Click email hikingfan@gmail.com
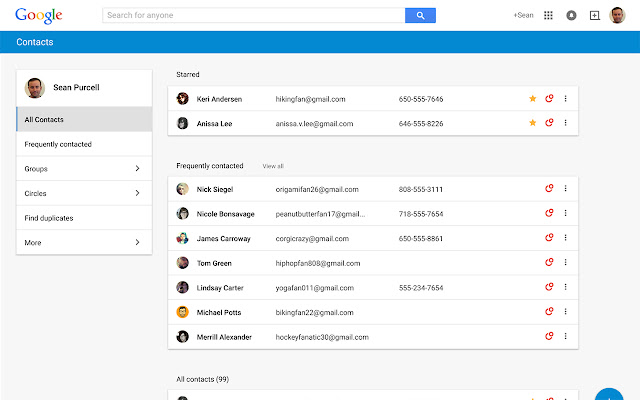 coord(310,99)
